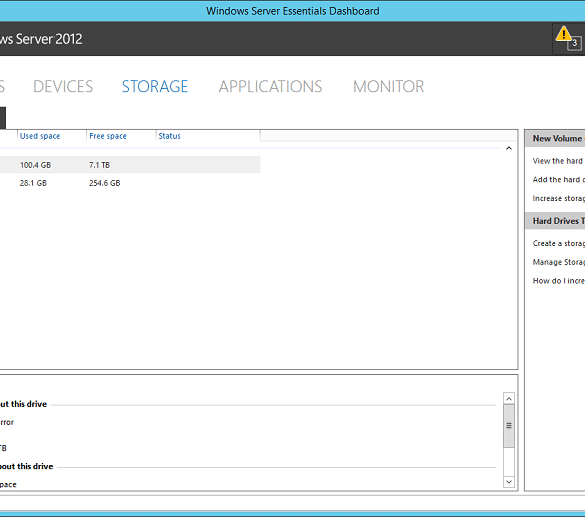Select the drive row with 28.1 GB used
The width and height of the screenshot is (585, 517).
click(x=130, y=183)
